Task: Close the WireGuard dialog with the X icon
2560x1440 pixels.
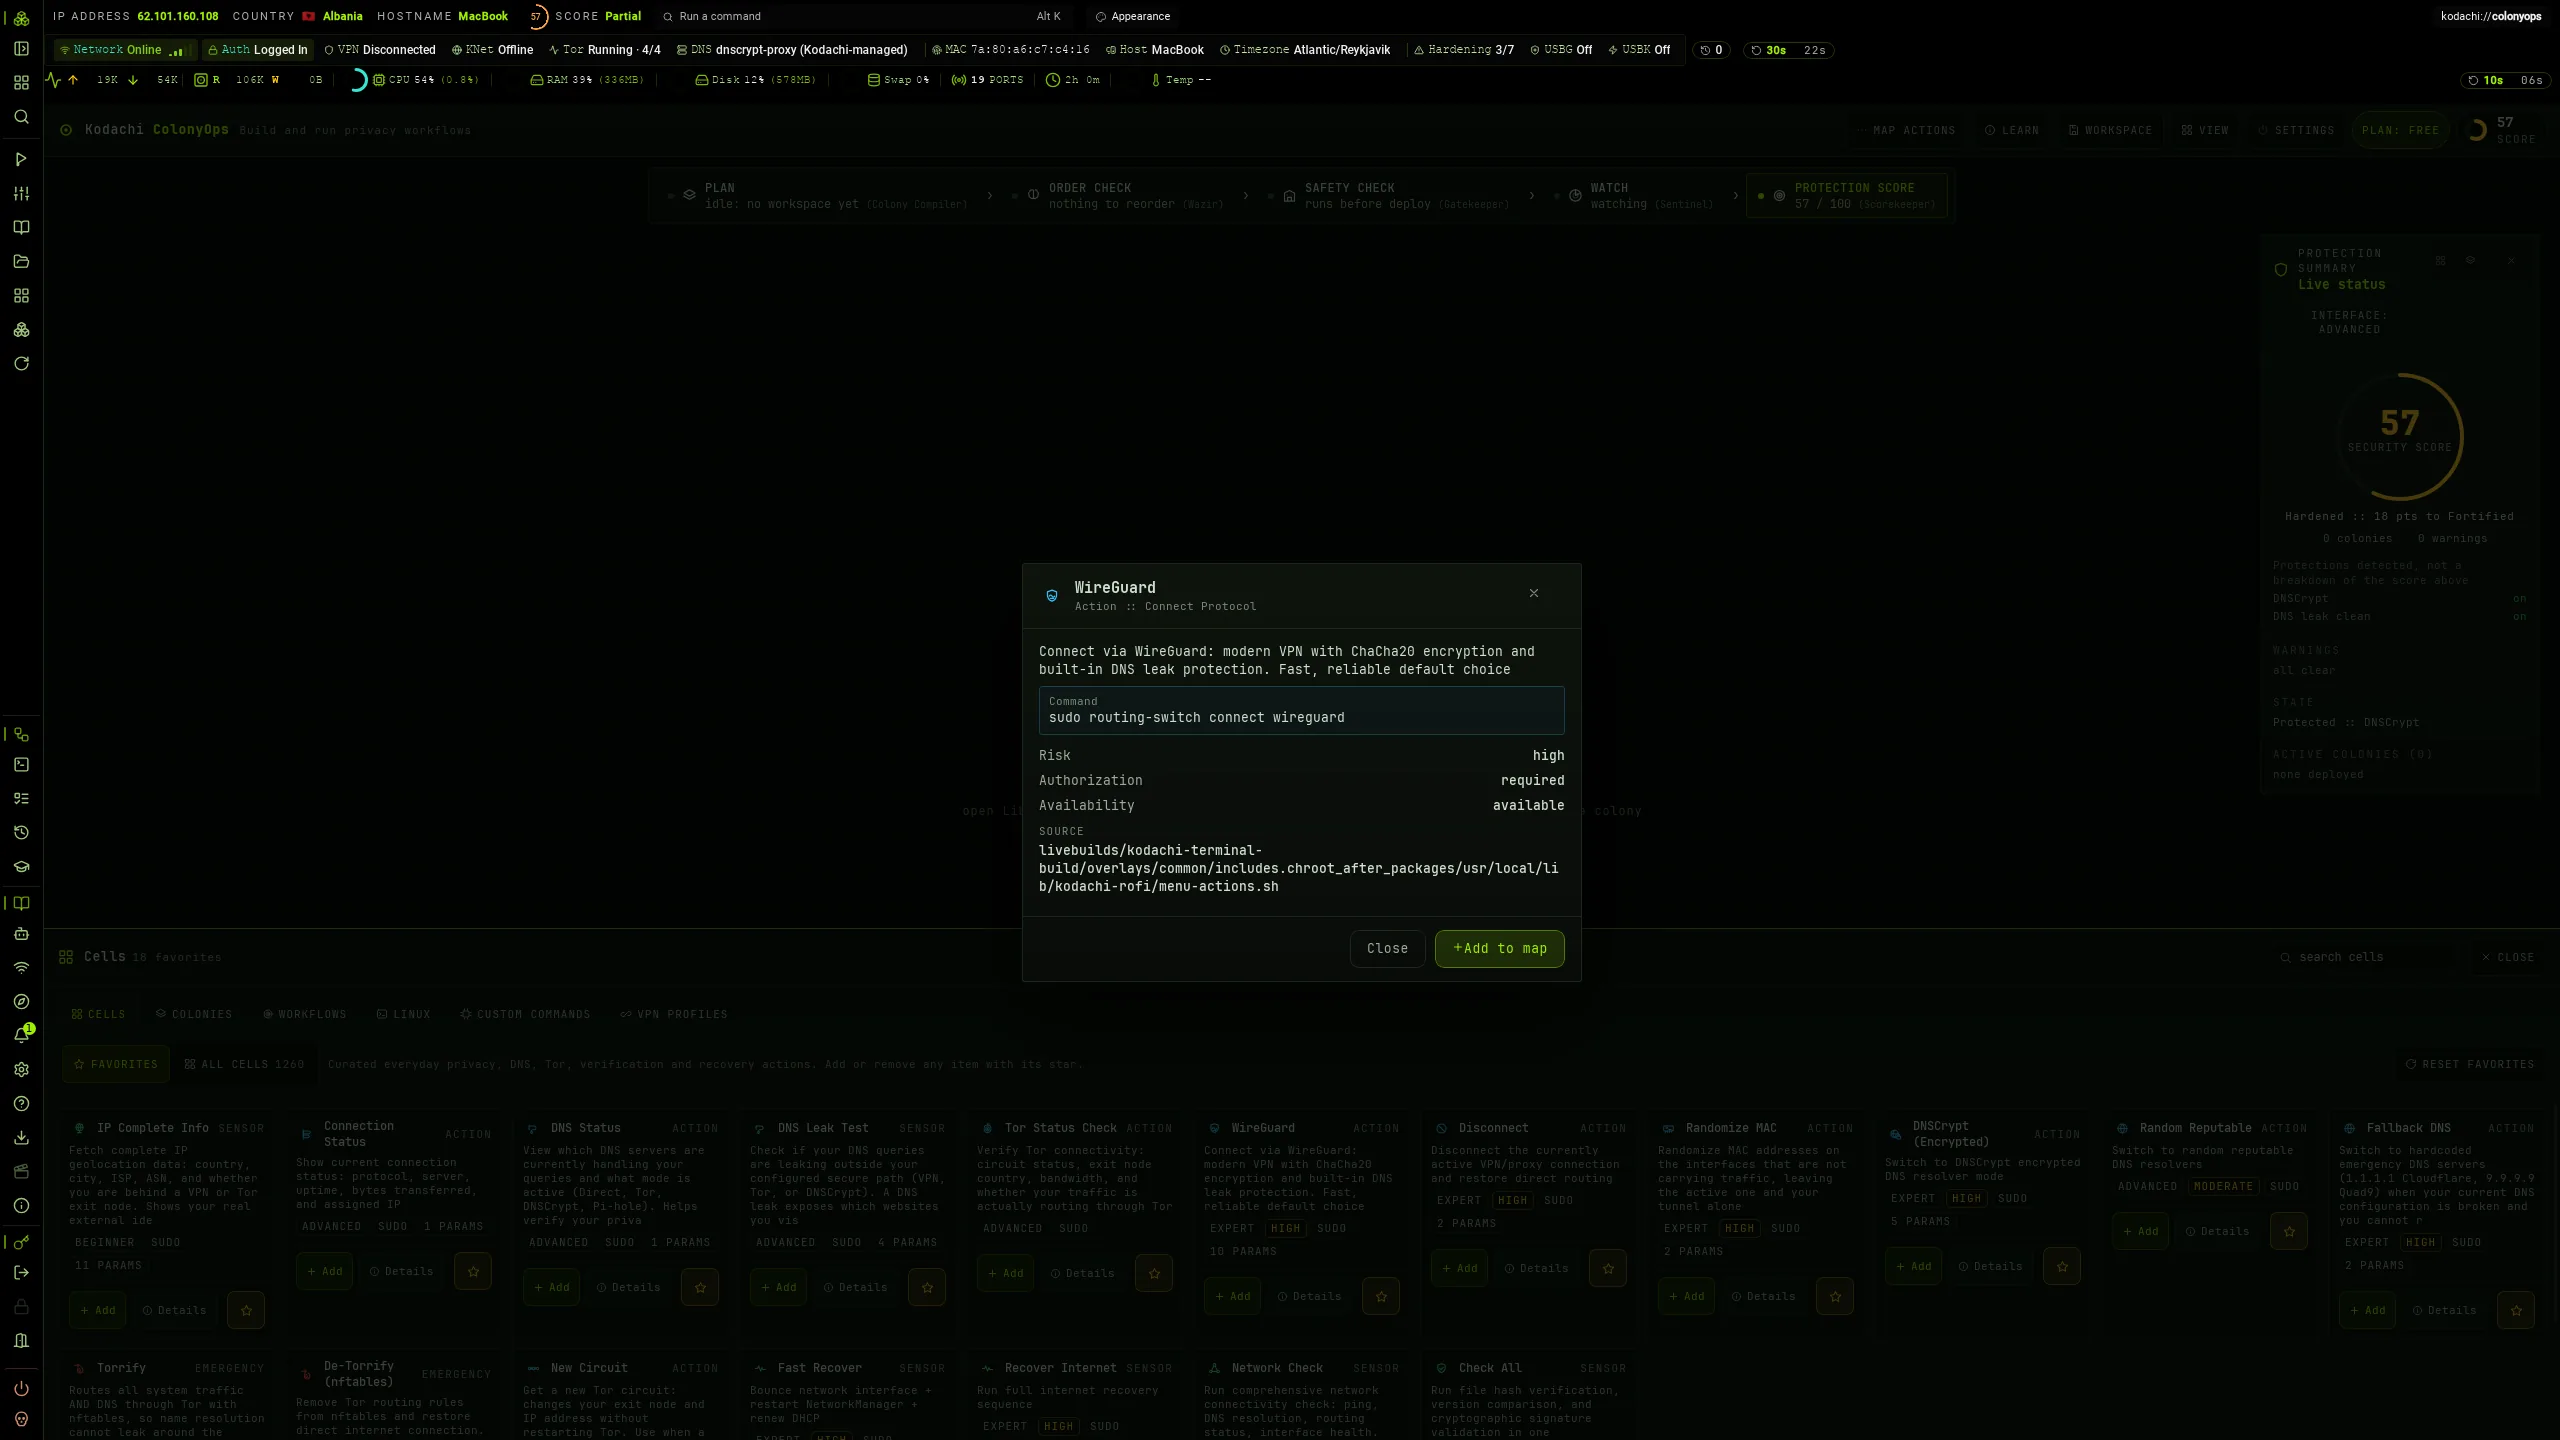Action: (1534, 594)
